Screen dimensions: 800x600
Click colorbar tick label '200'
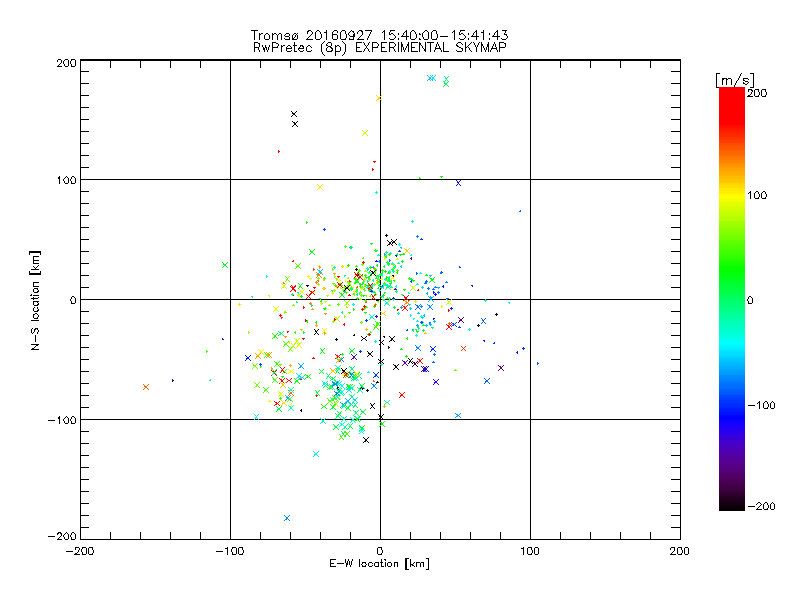(x=757, y=93)
